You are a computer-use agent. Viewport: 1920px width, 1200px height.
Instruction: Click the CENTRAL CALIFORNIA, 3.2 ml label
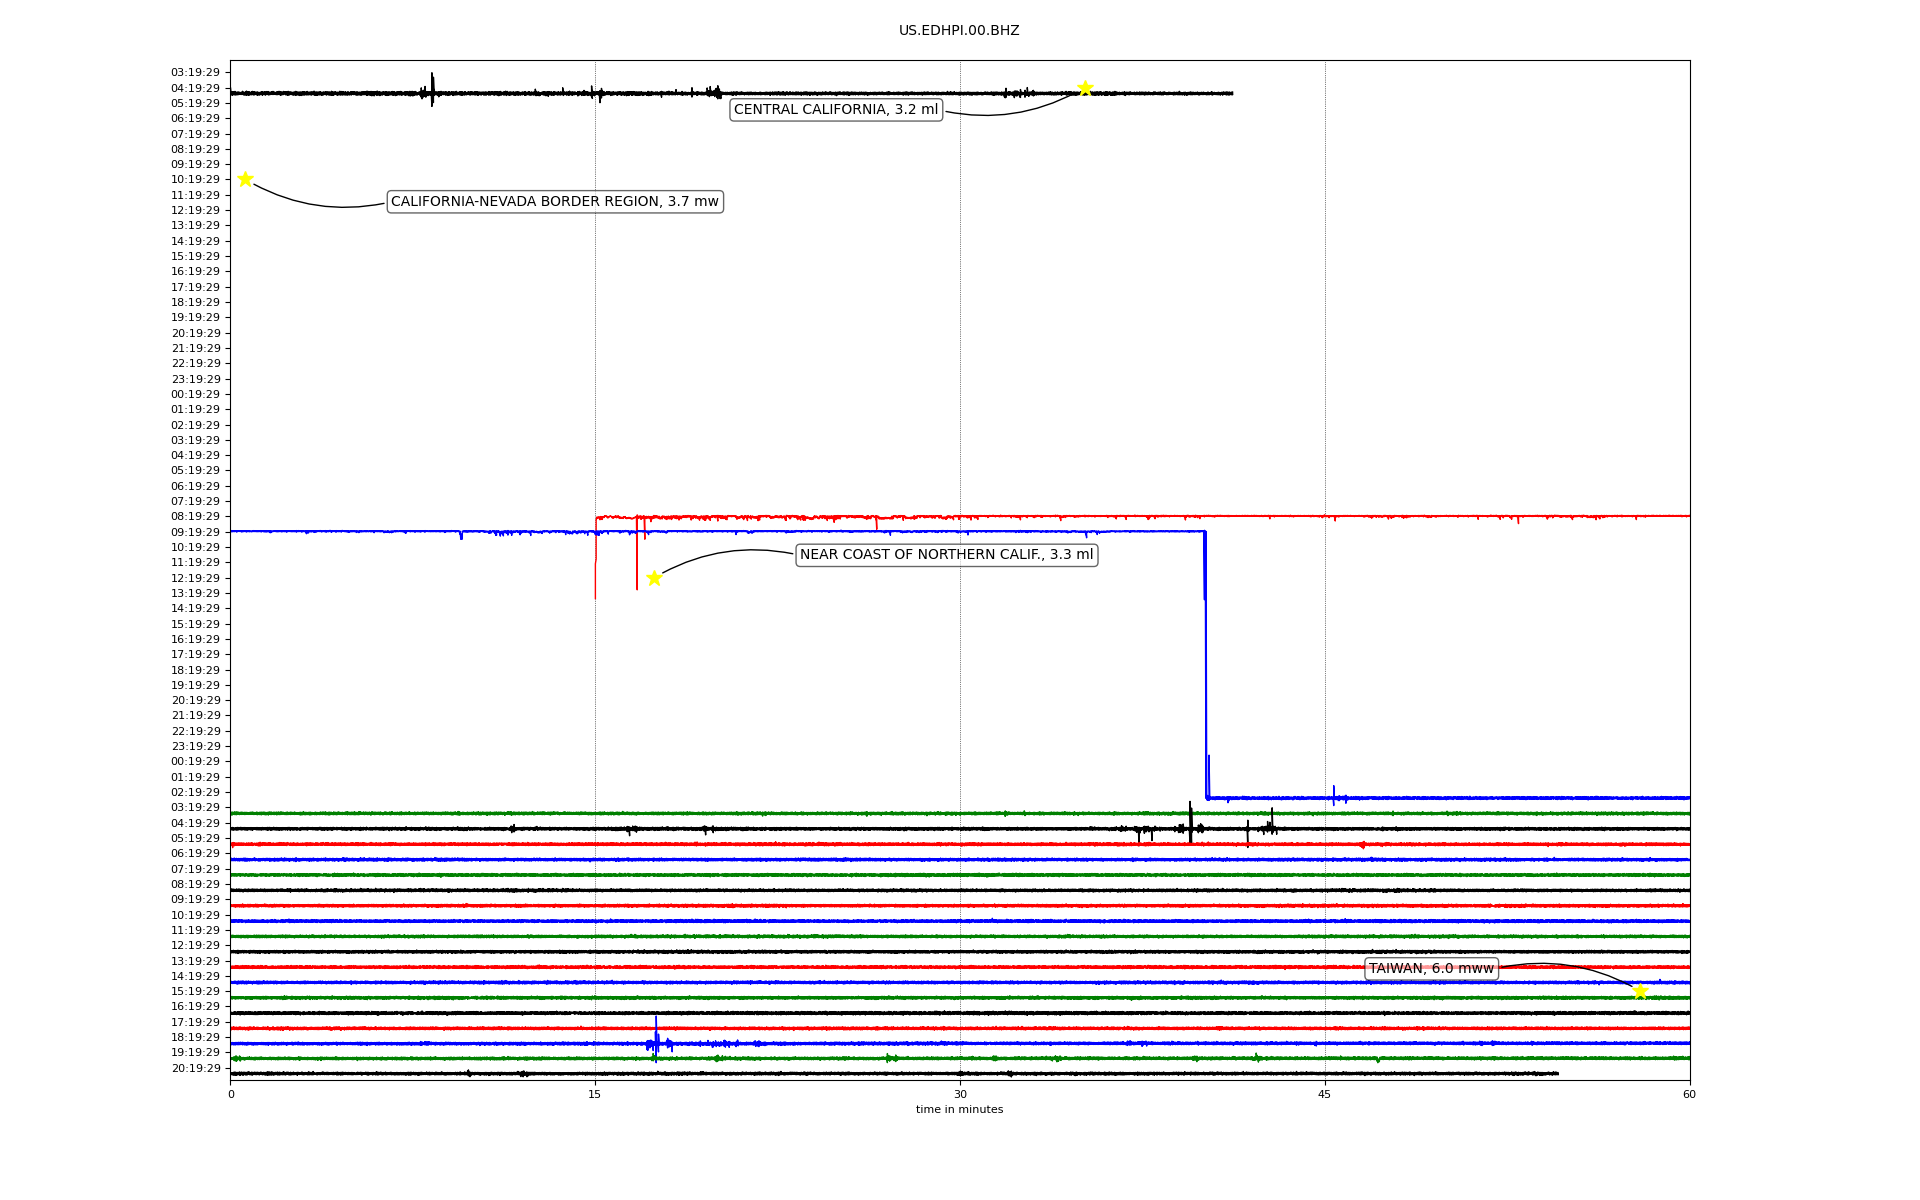[x=836, y=110]
